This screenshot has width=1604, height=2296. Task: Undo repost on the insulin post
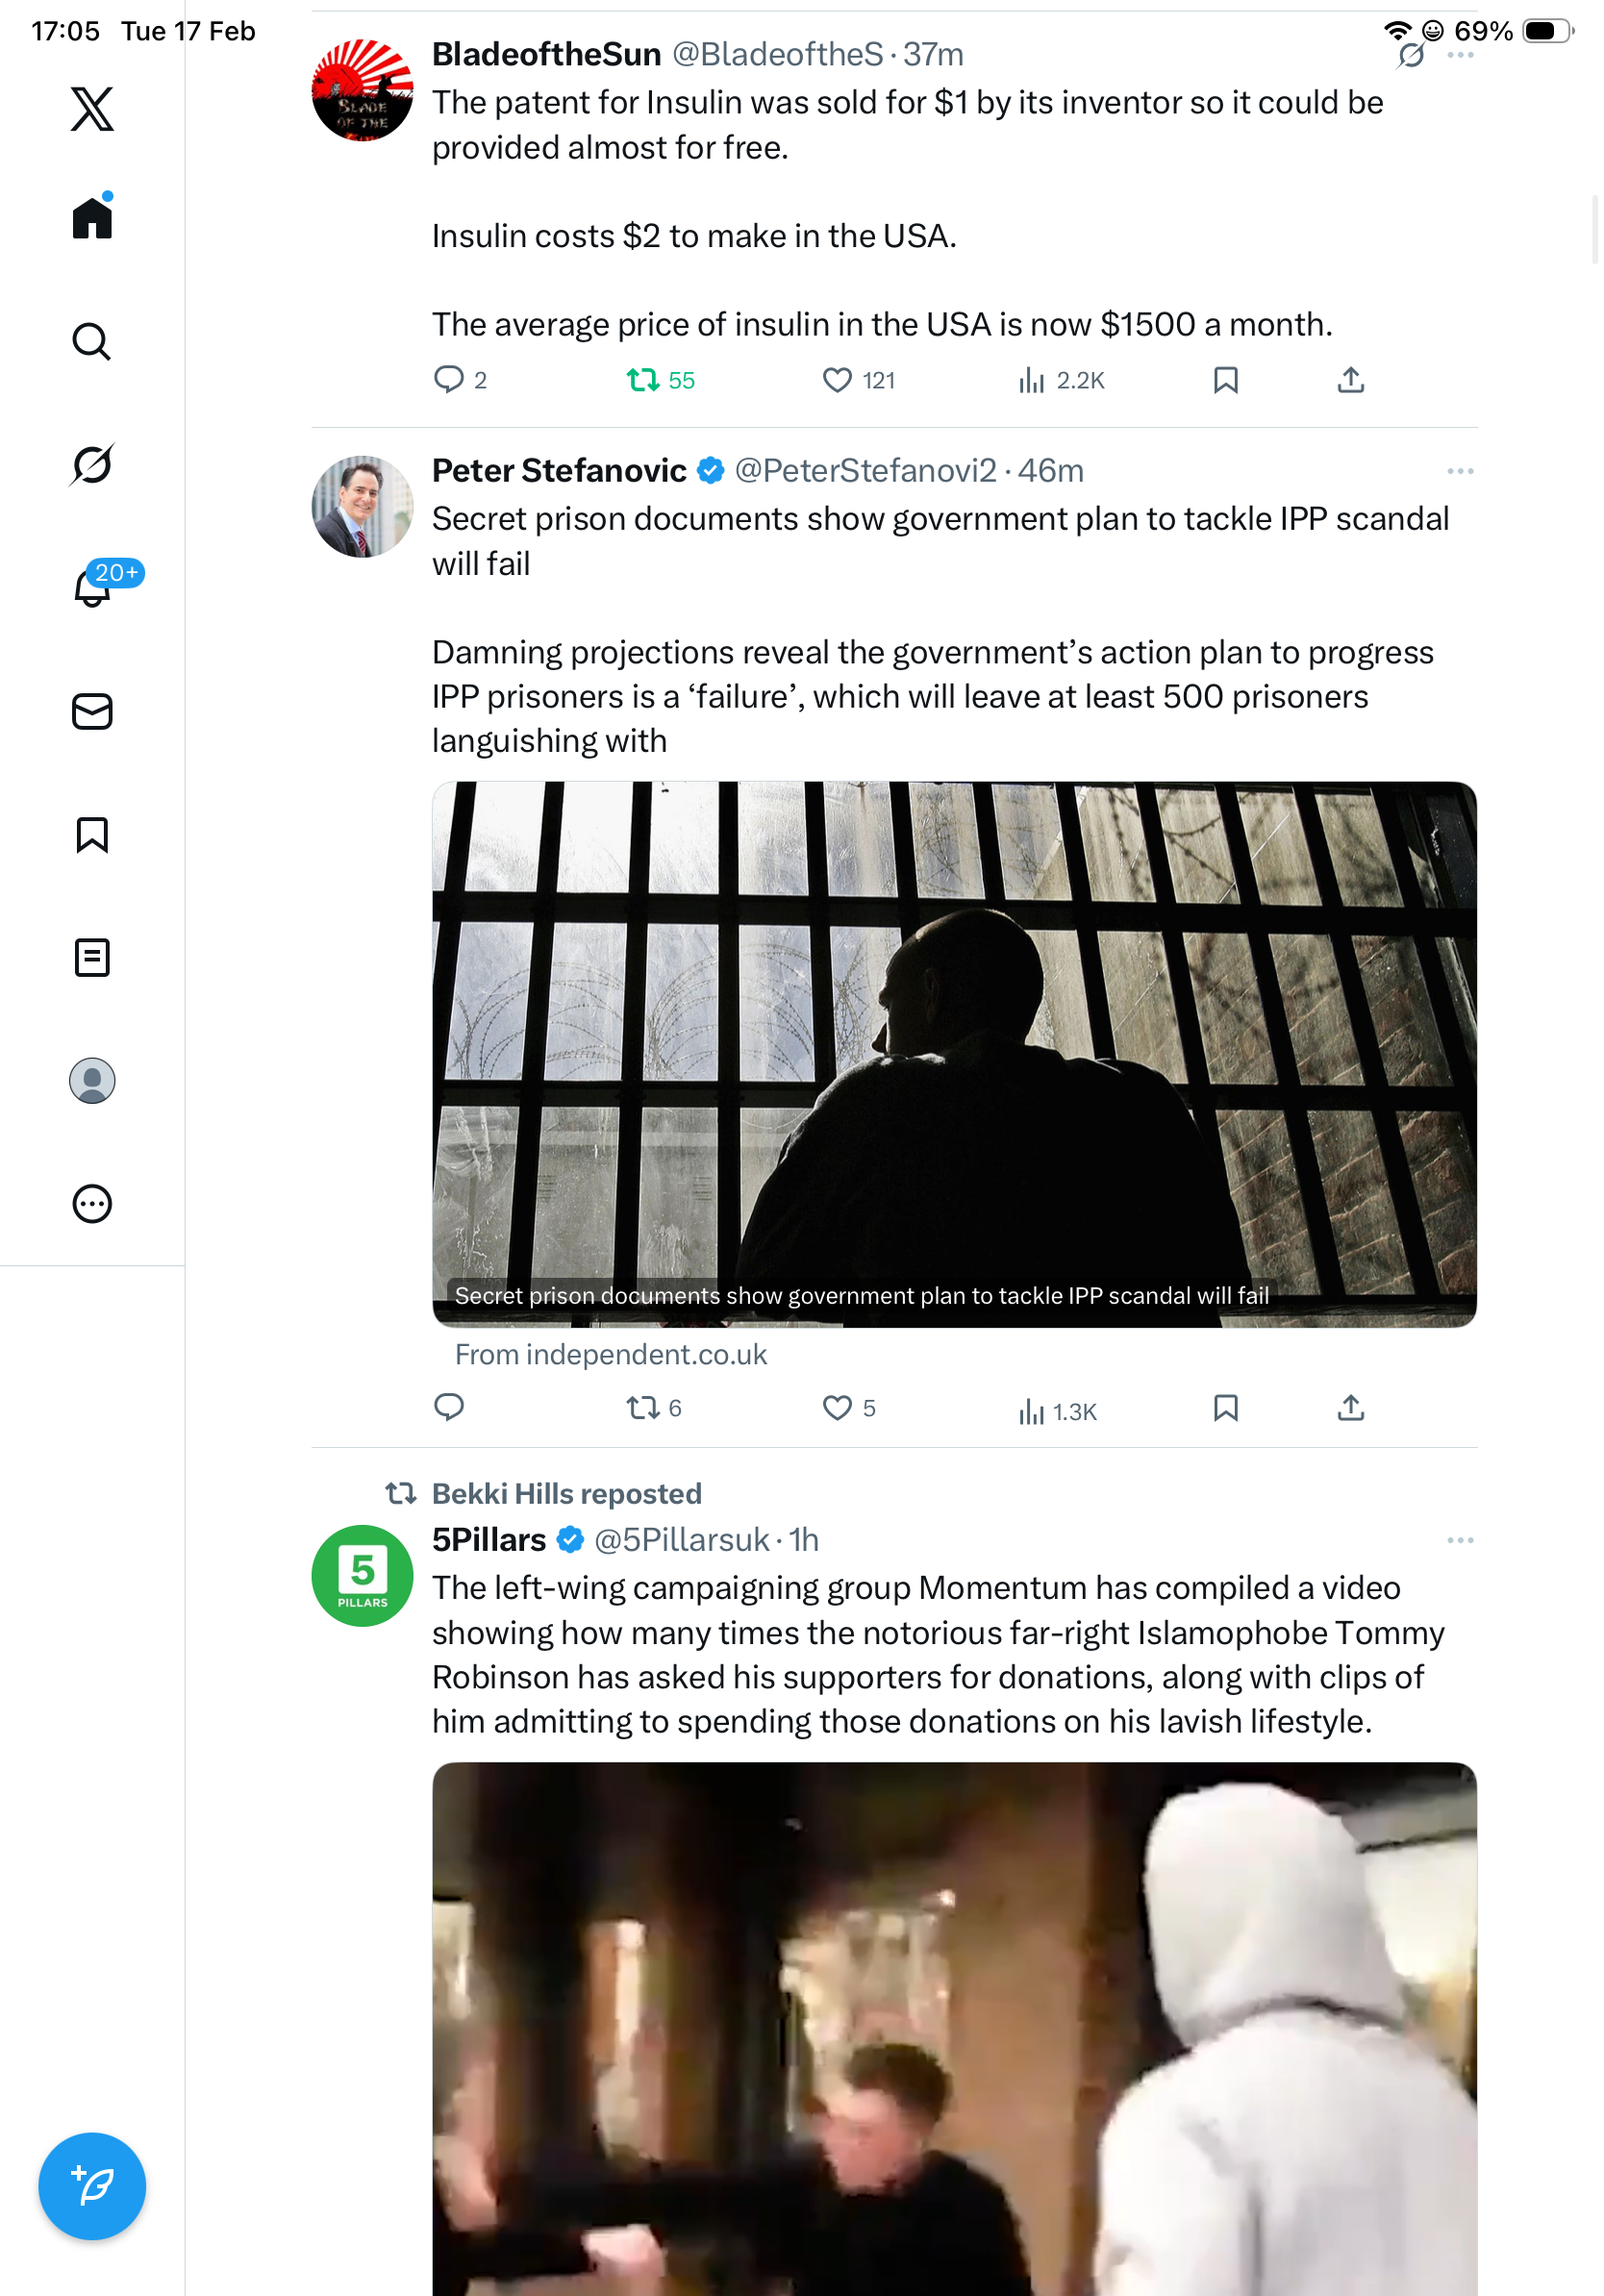tap(643, 380)
